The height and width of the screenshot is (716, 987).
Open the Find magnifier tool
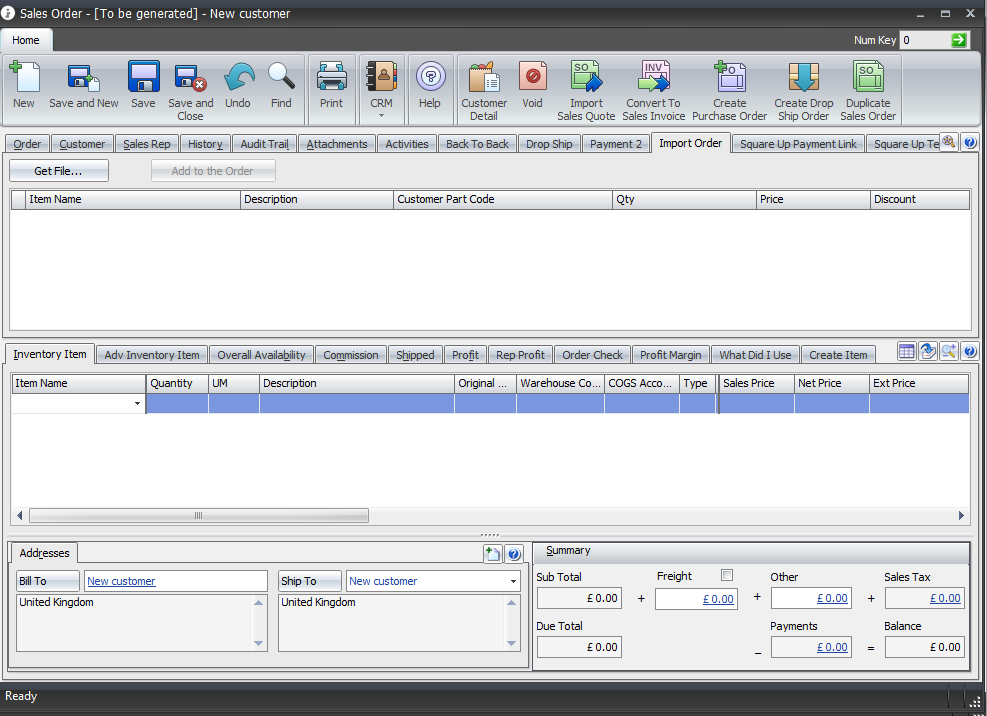coord(281,78)
